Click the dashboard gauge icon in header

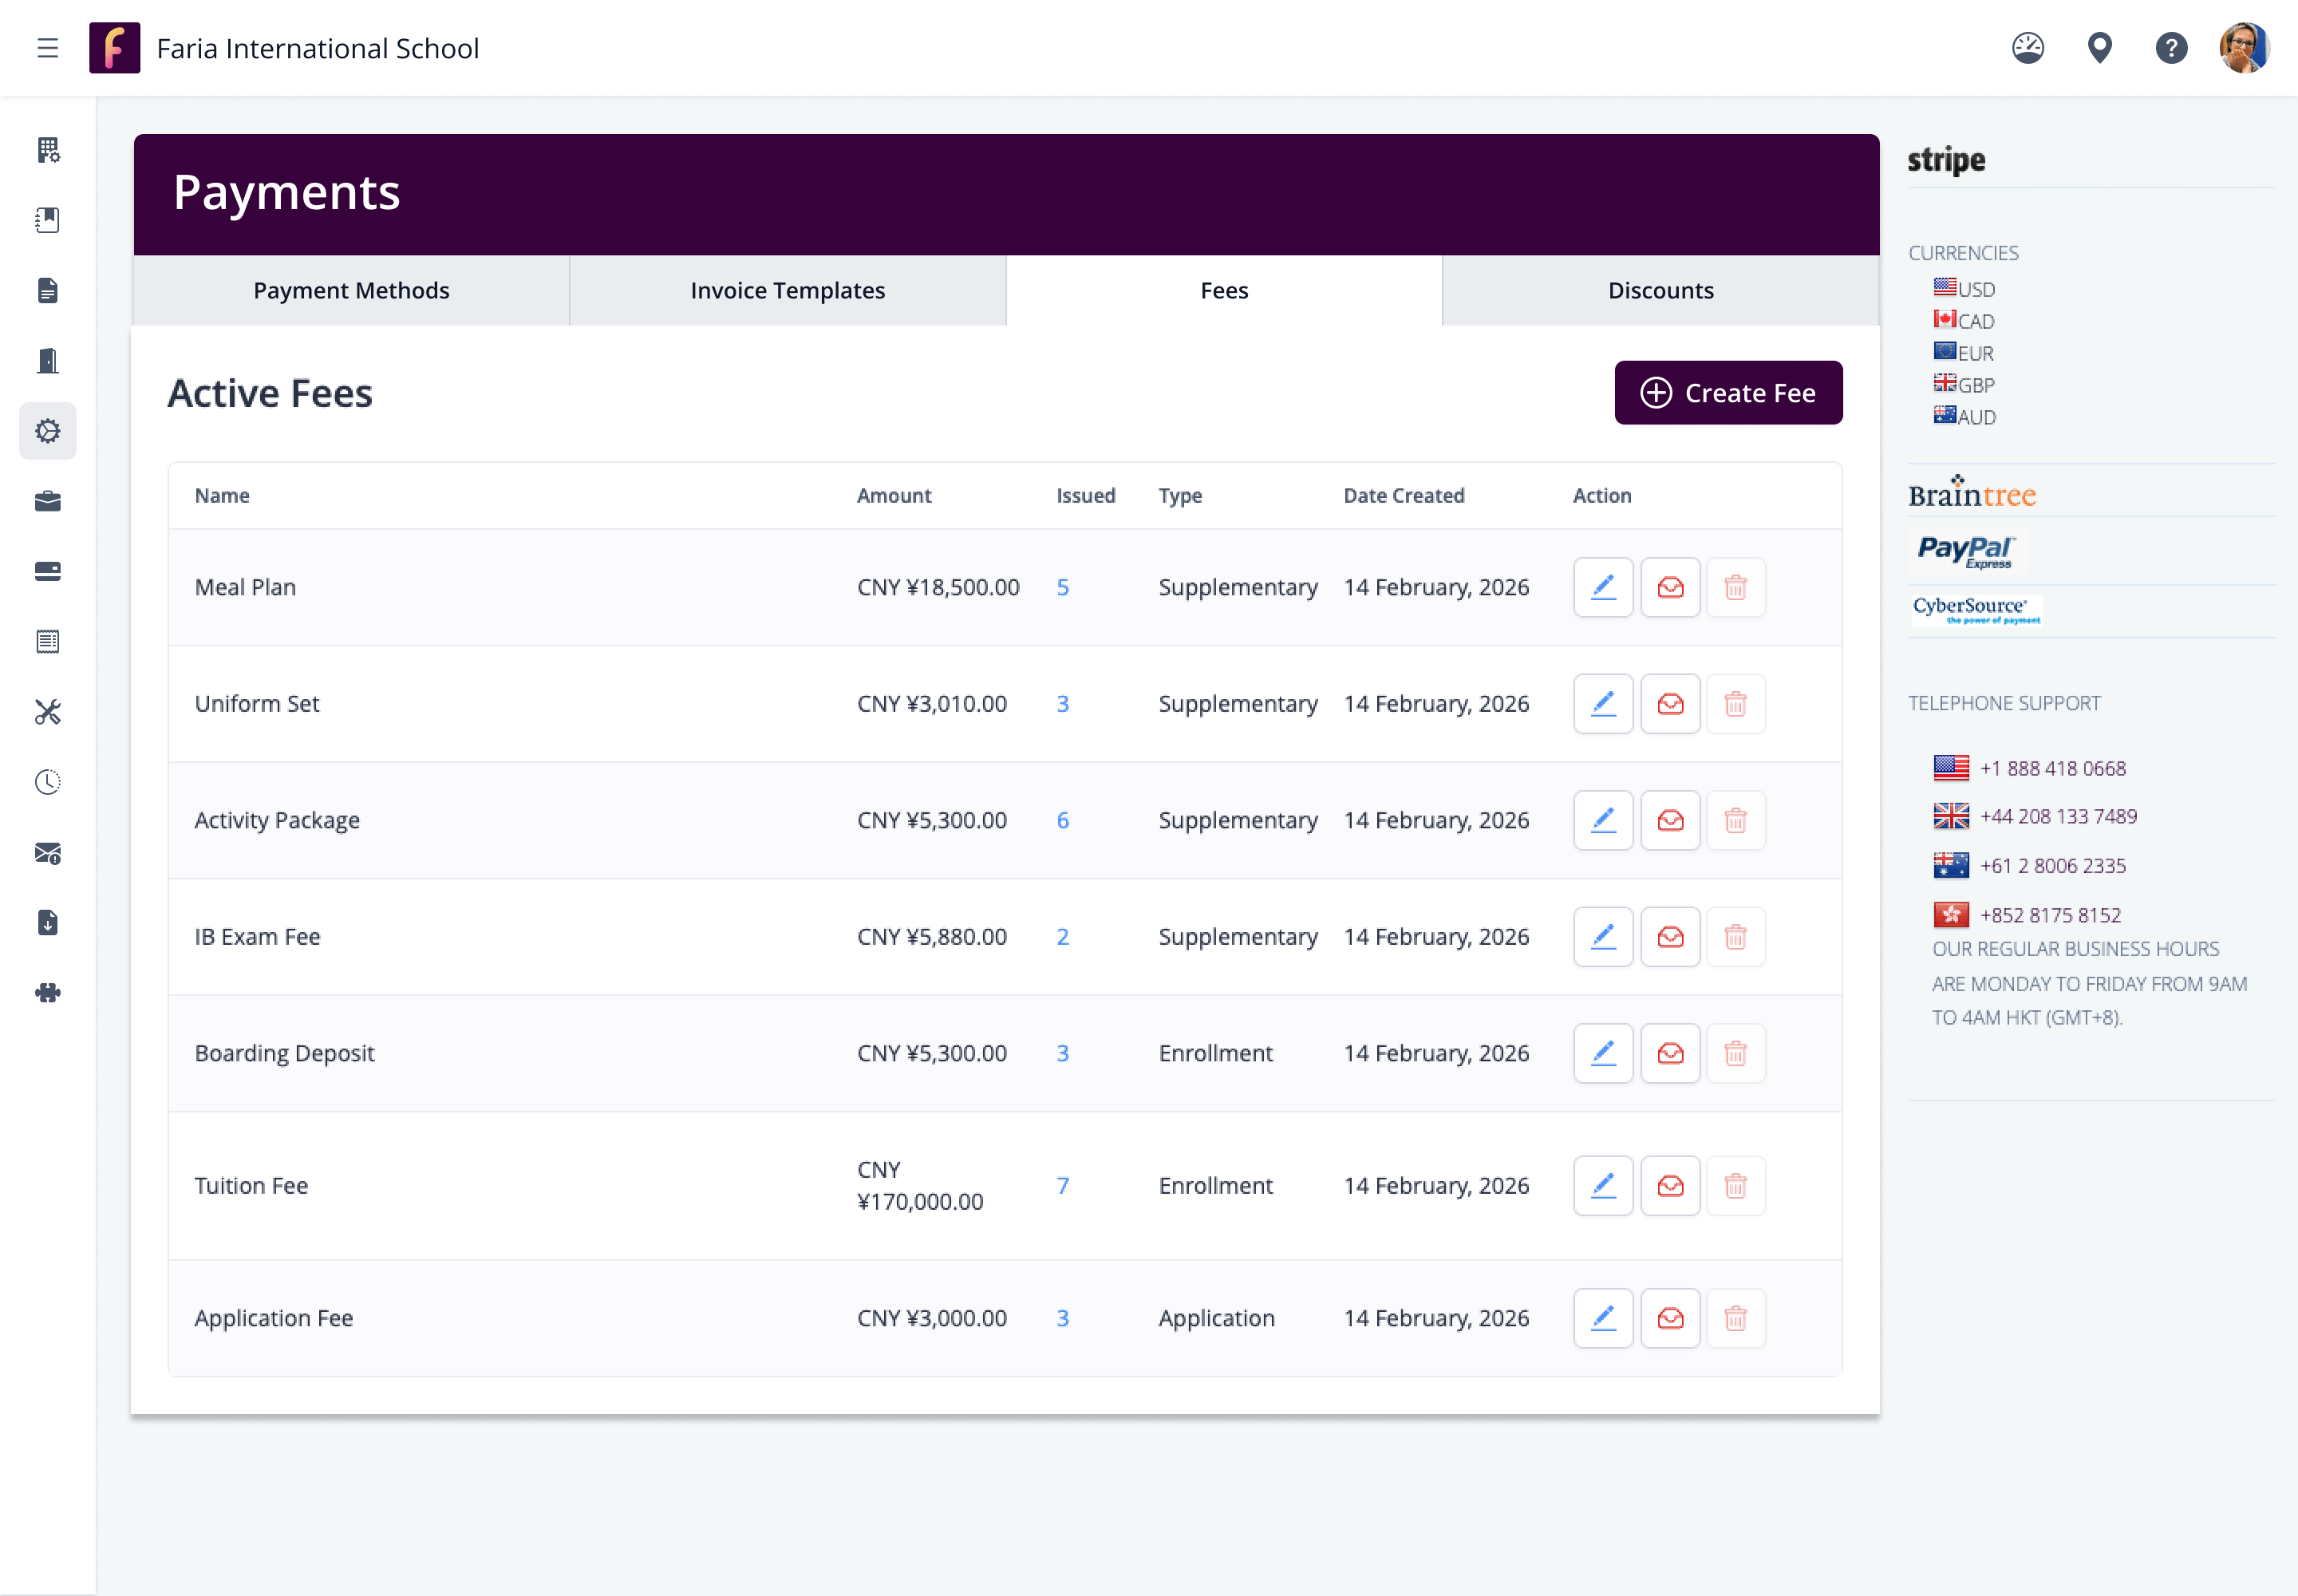pyautogui.click(x=2027, y=48)
